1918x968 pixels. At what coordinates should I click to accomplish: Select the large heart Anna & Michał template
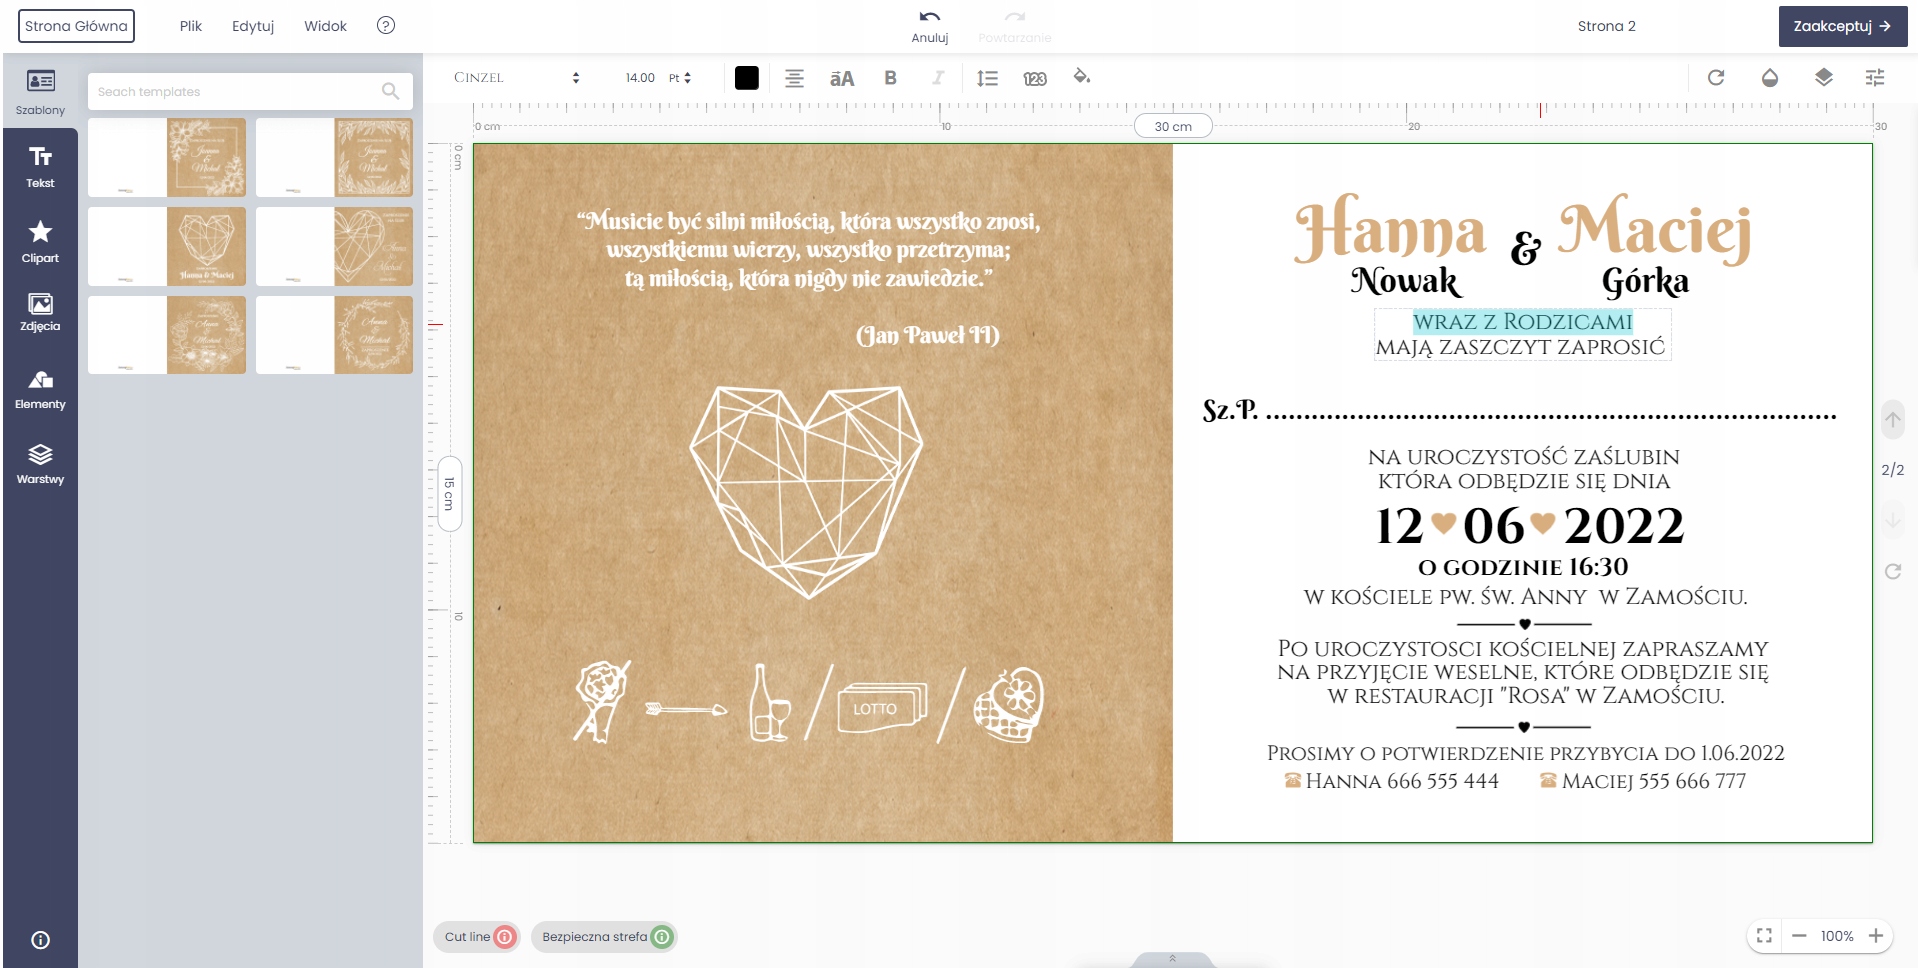pos(334,246)
